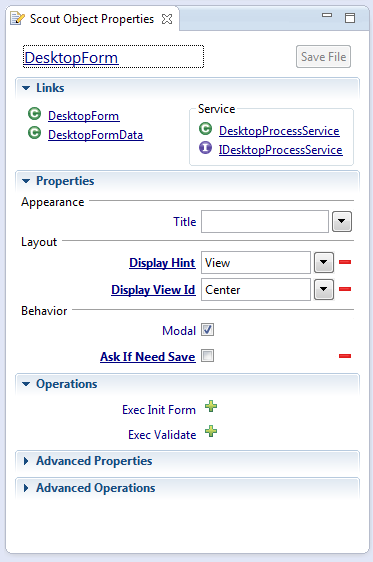This screenshot has width=373, height=562.
Task: Click the Display View Id field showing Center
Action: [256, 289]
